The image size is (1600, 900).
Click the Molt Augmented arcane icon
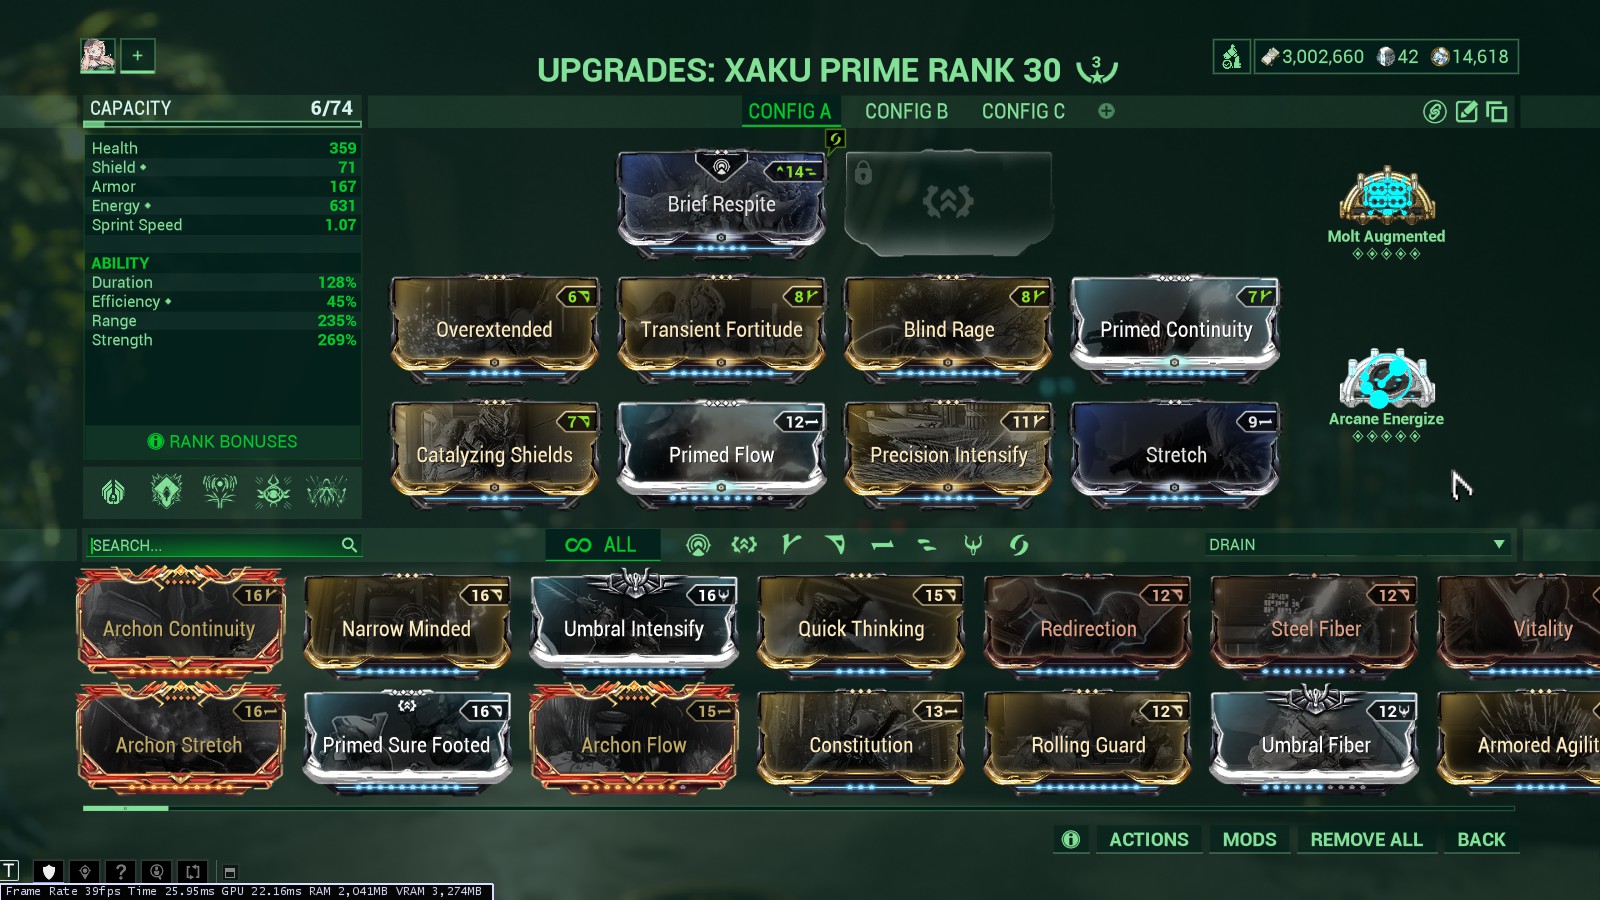pos(1386,195)
